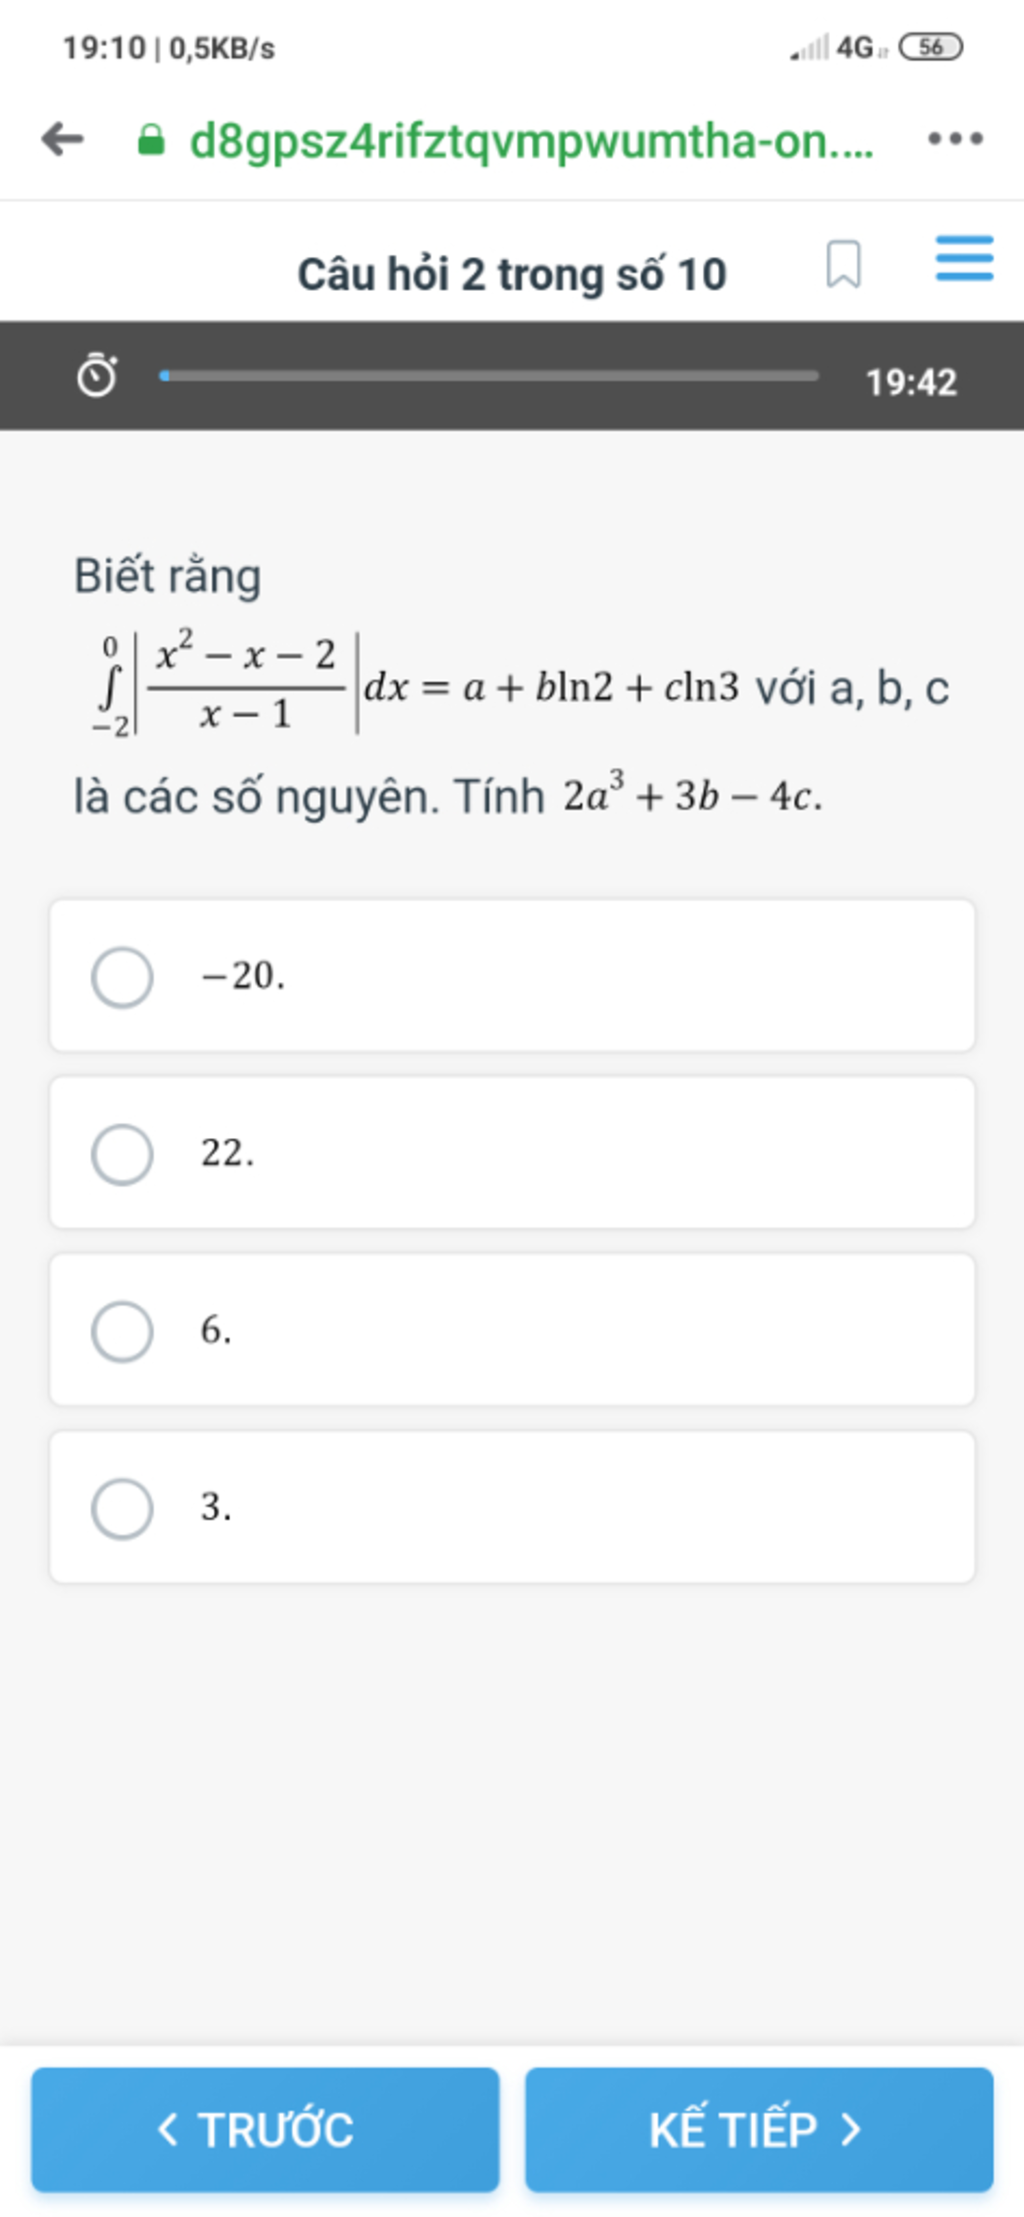Go to next question with KẾ TIẾP
Image resolution: width=1024 pixels, height=2217 pixels.
[759, 2129]
